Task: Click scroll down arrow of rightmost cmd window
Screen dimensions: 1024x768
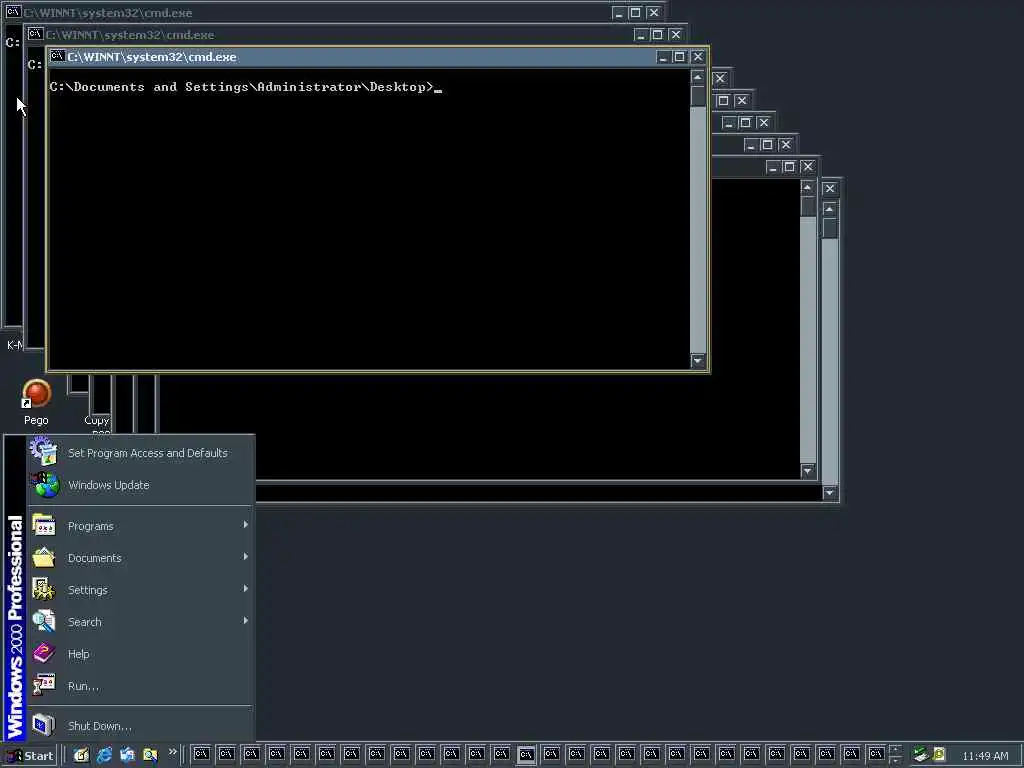Action: pyautogui.click(x=829, y=493)
